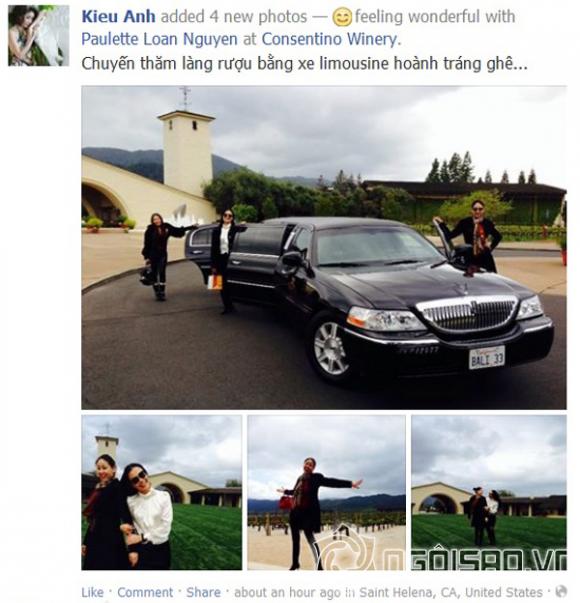Visit the Consentino Winery page link
Screen dimensions: 580x603
coord(330,40)
